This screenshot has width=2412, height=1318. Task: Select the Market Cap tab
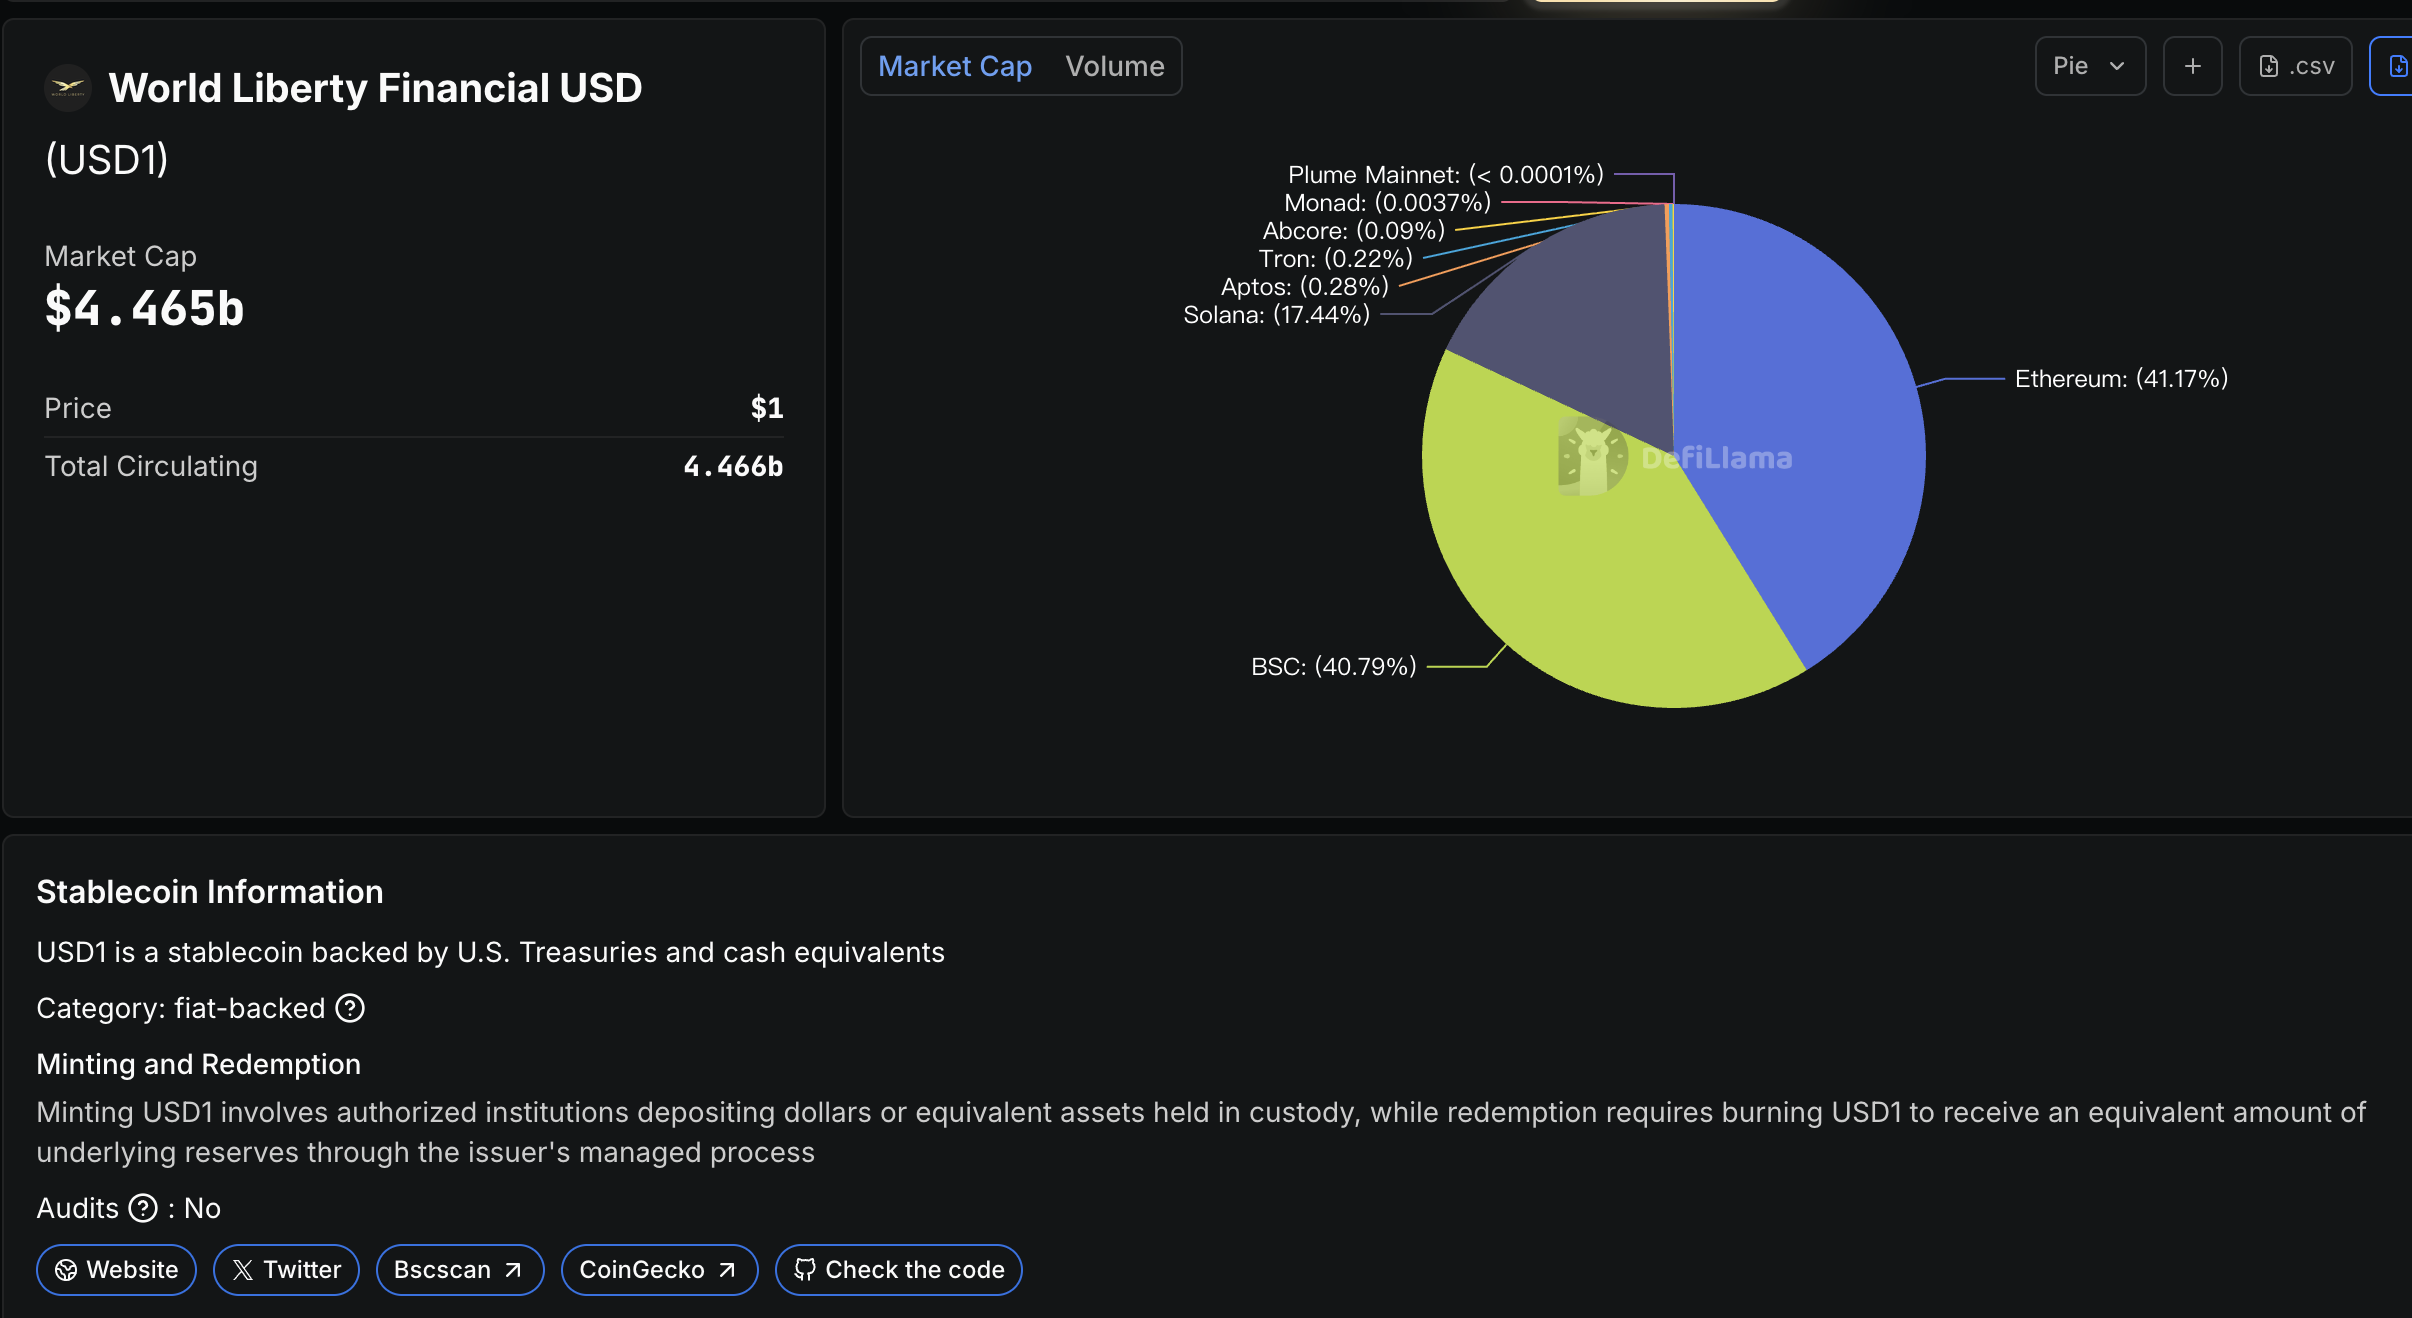pyautogui.click(x=955, y=65)
